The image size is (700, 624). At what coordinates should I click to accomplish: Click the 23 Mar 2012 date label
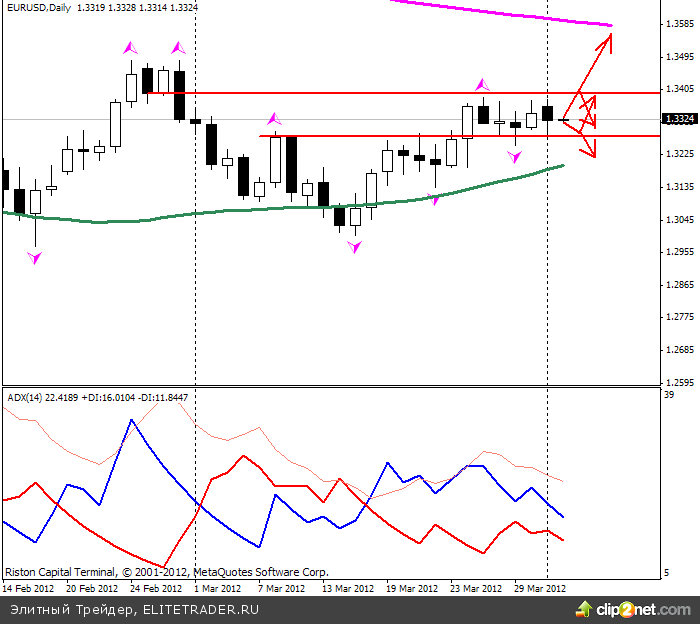tap(476, 588)
